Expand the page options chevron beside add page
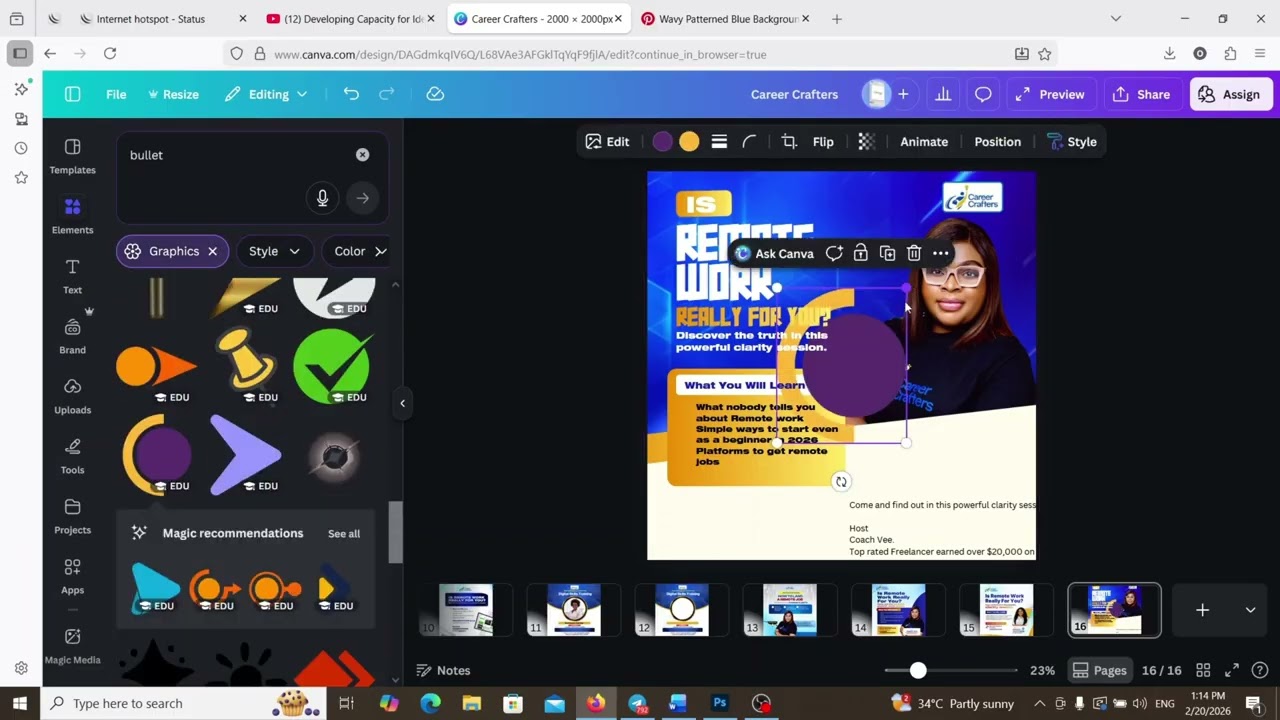The image size is (1280, 720). 1250,610
